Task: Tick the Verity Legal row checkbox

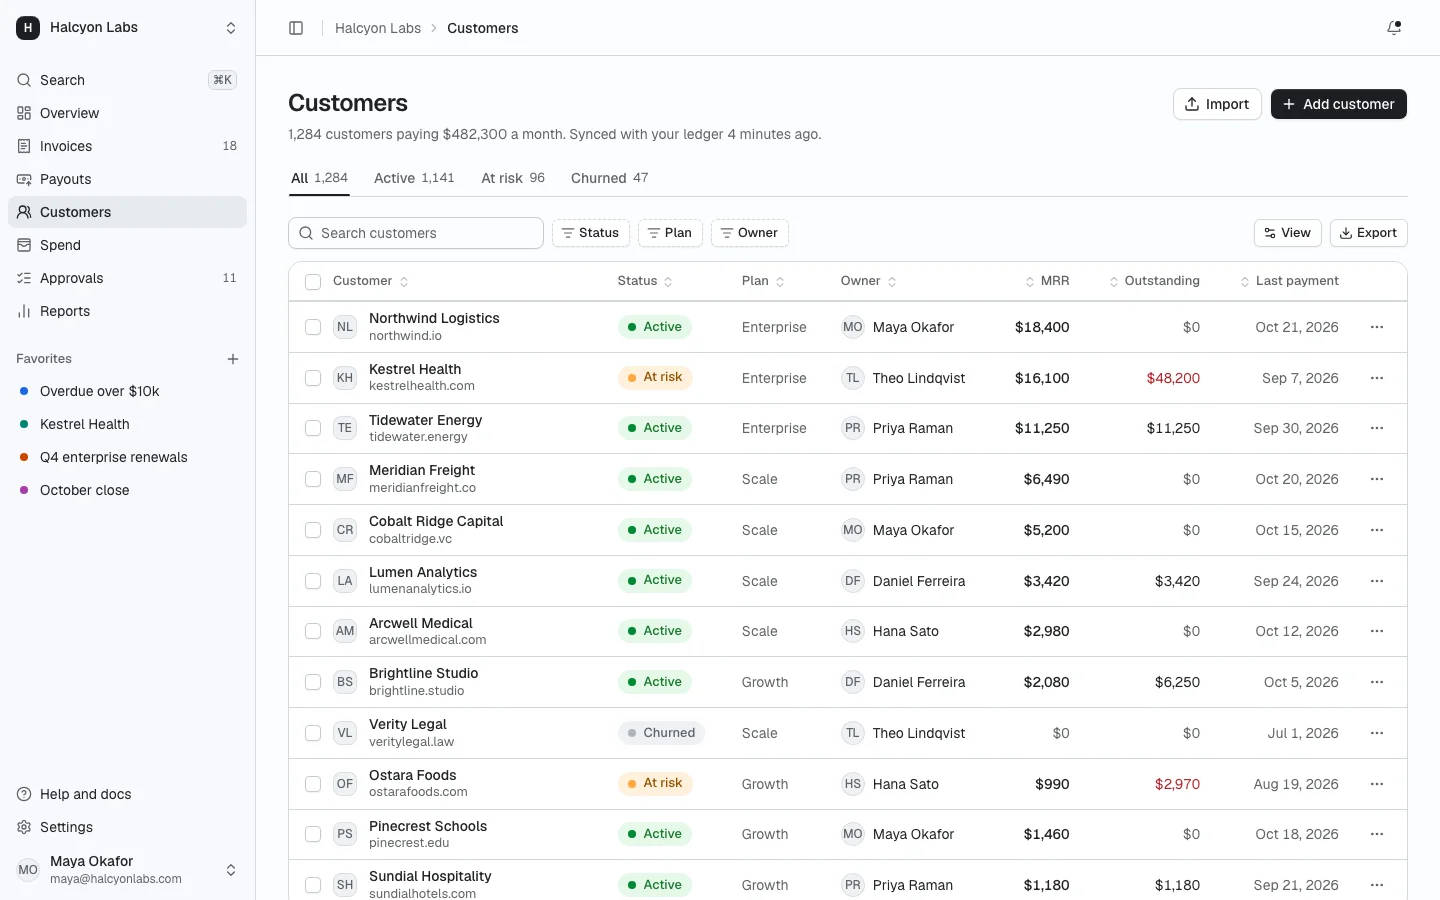Action: point(313,733)
